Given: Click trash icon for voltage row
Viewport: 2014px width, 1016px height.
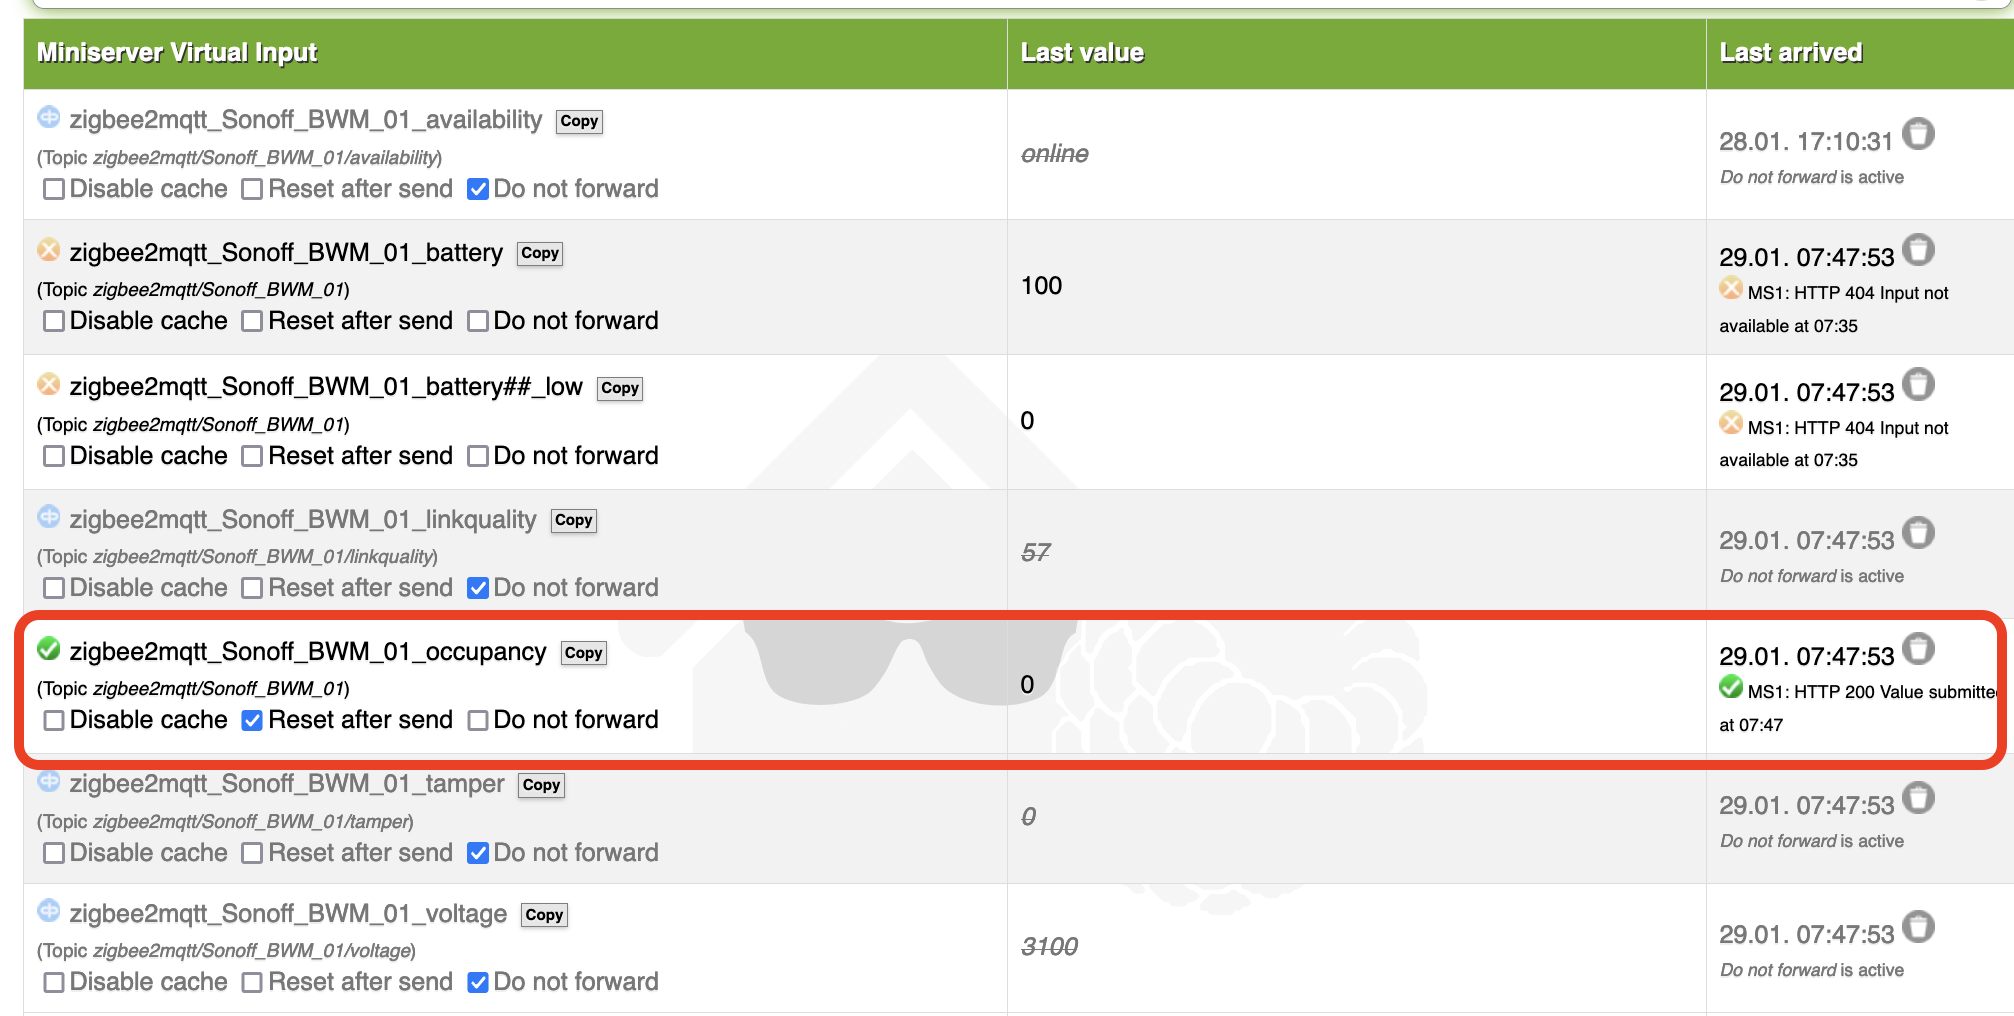Looking at the screenshot, I should tap(1917, 927).
